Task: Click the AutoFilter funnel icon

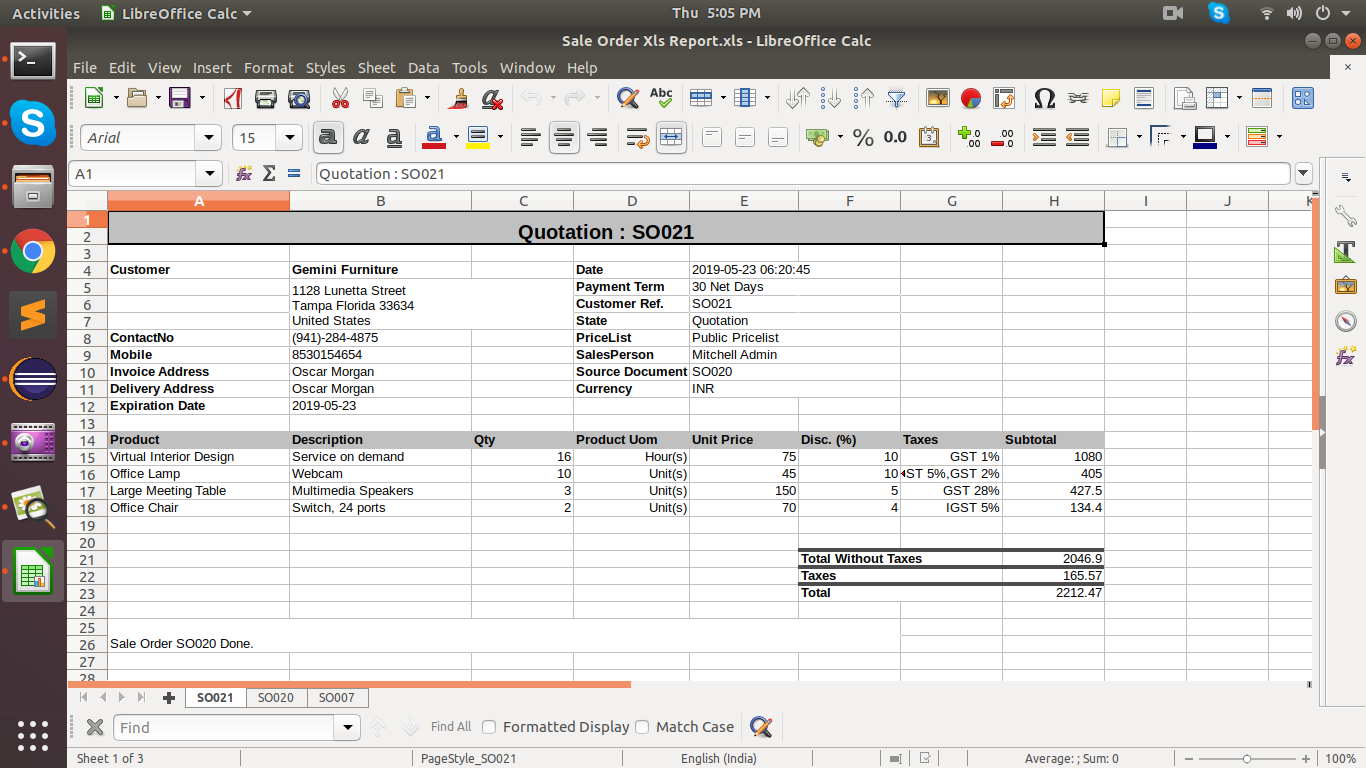Action: tap(897, 98)
